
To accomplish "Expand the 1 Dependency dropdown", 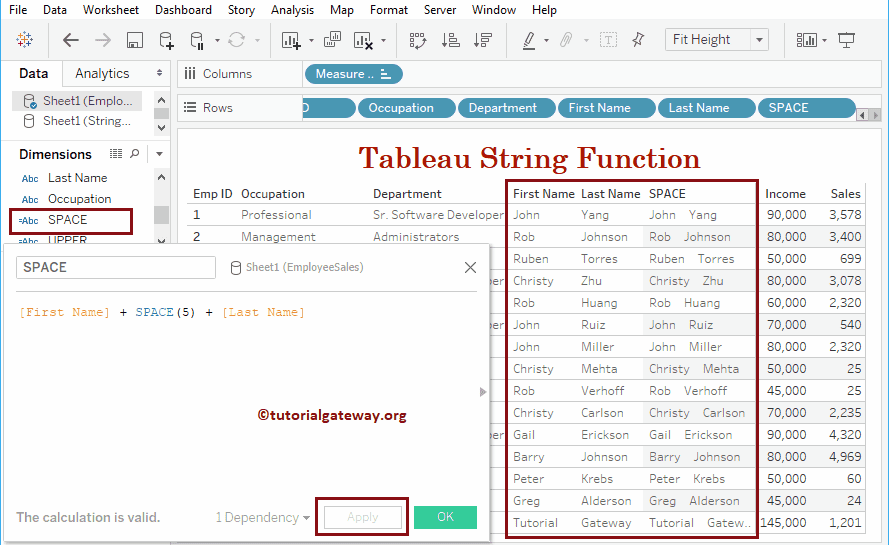I will pyautogui.click(x=263, y=517).
